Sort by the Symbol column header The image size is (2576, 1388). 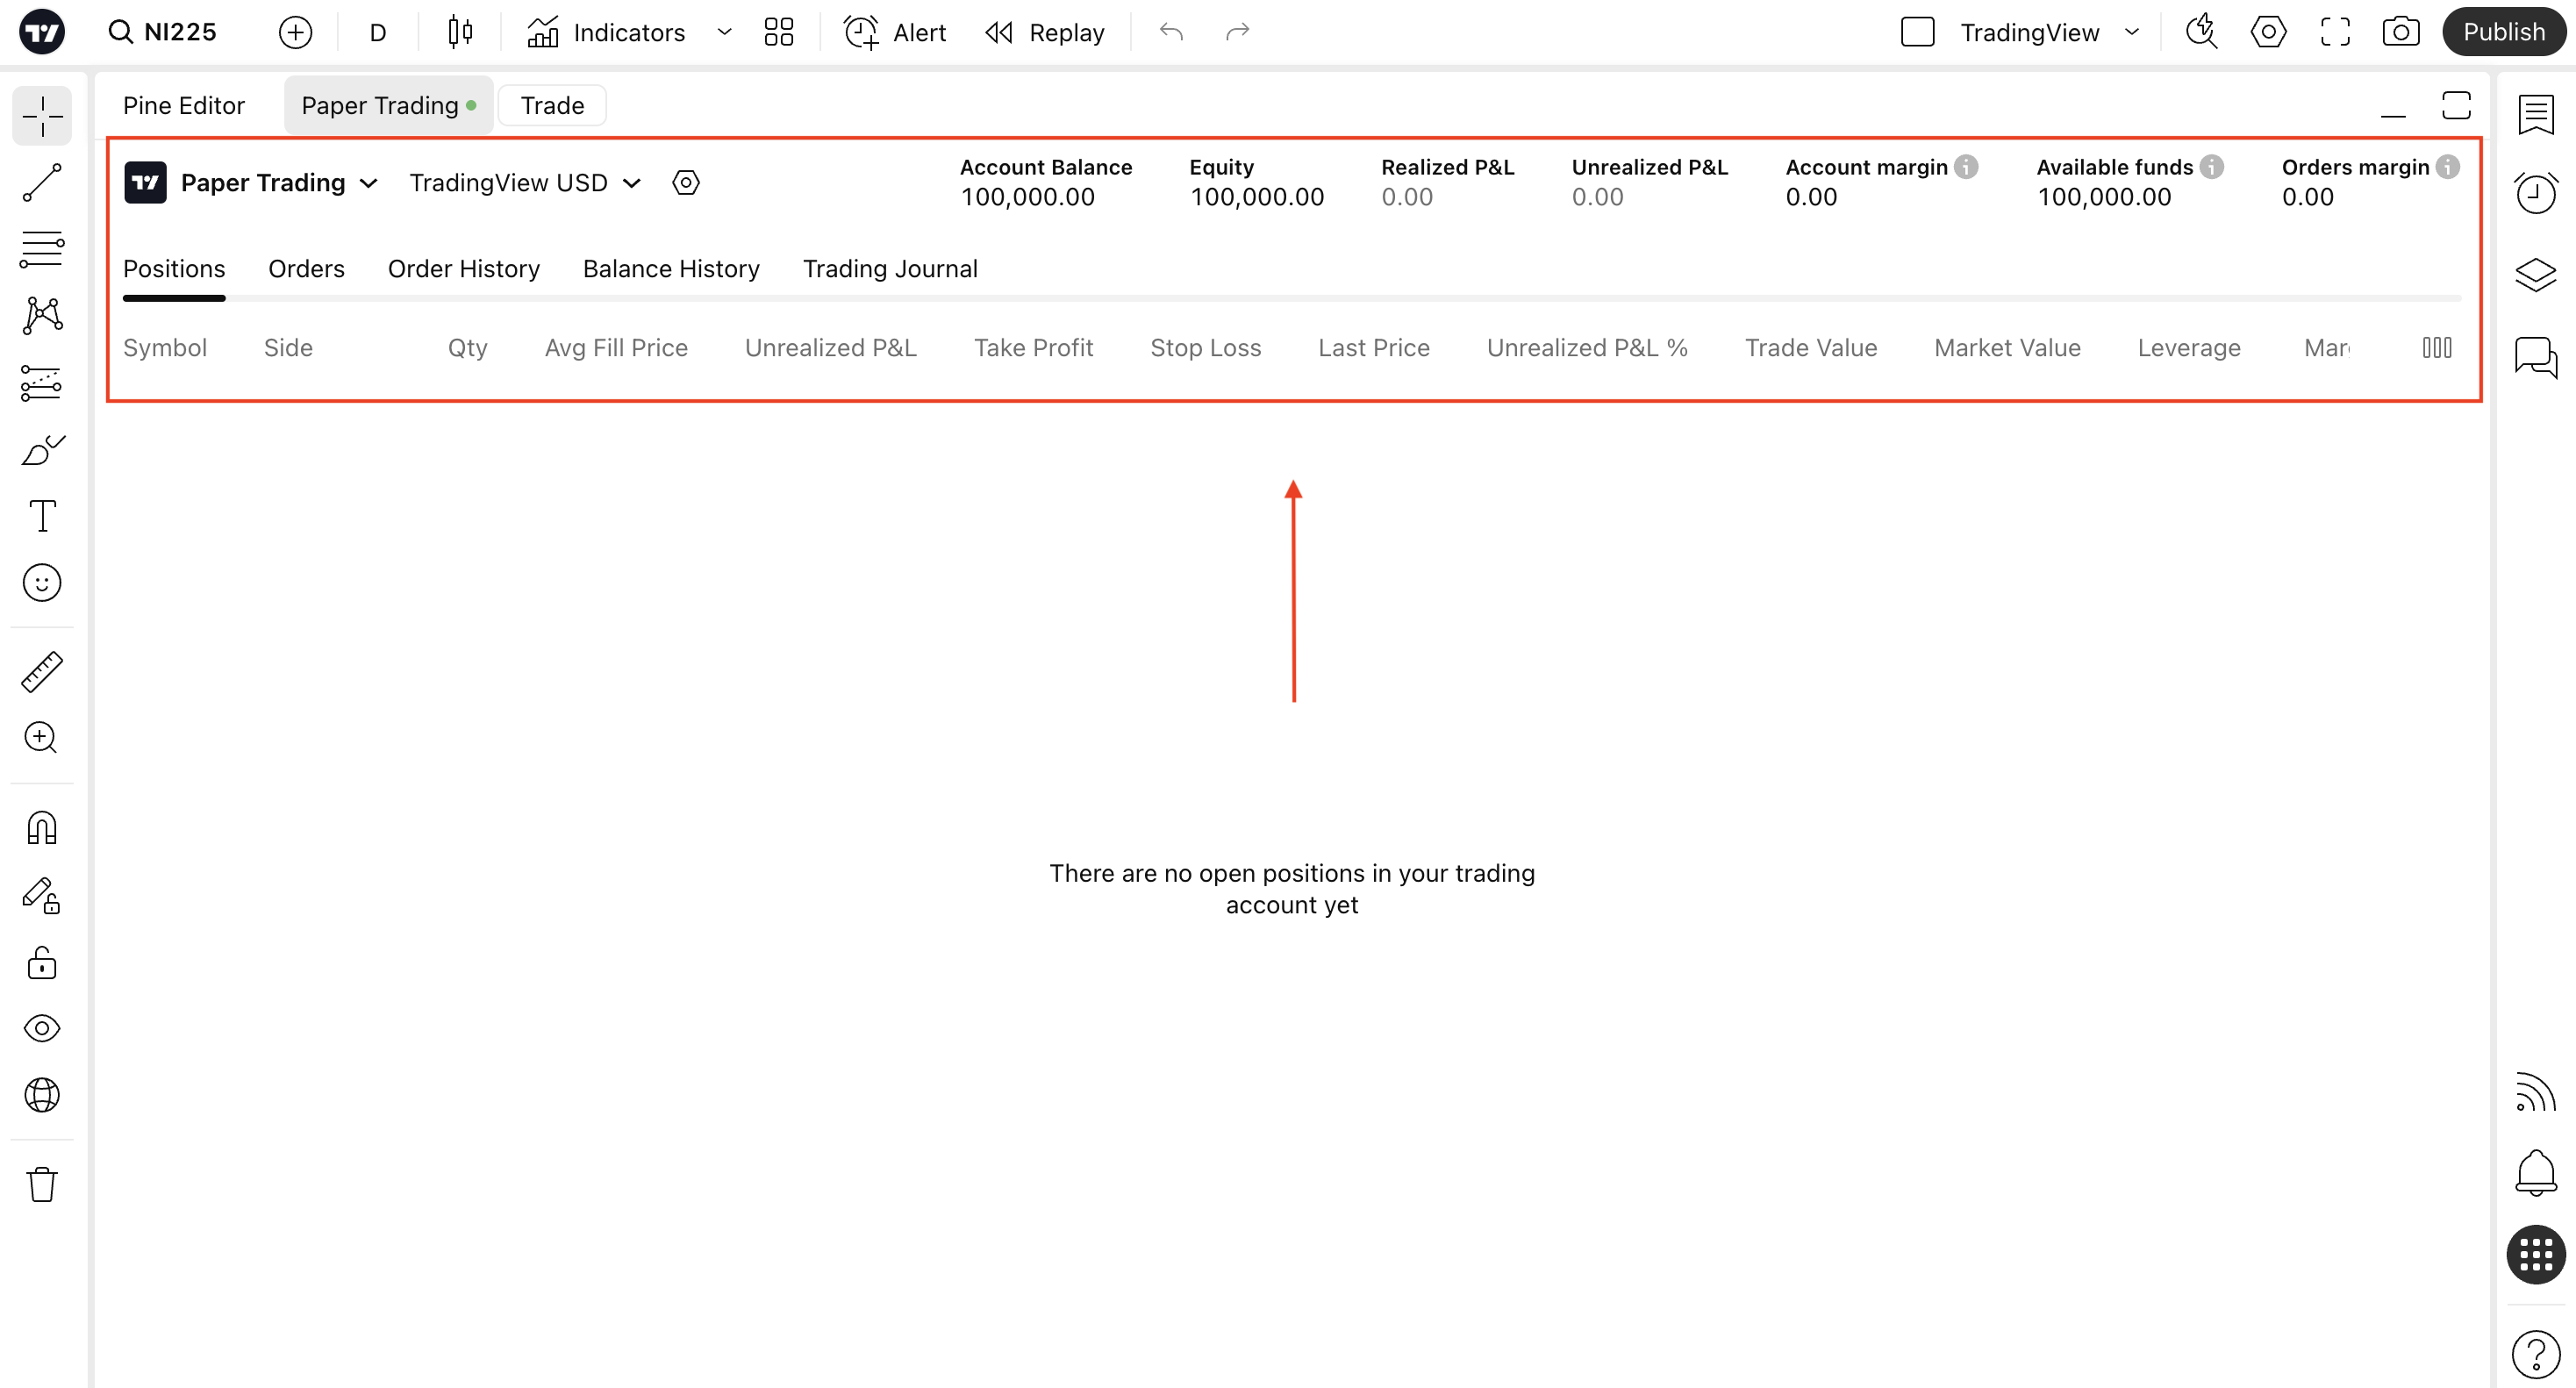[165, 347]
